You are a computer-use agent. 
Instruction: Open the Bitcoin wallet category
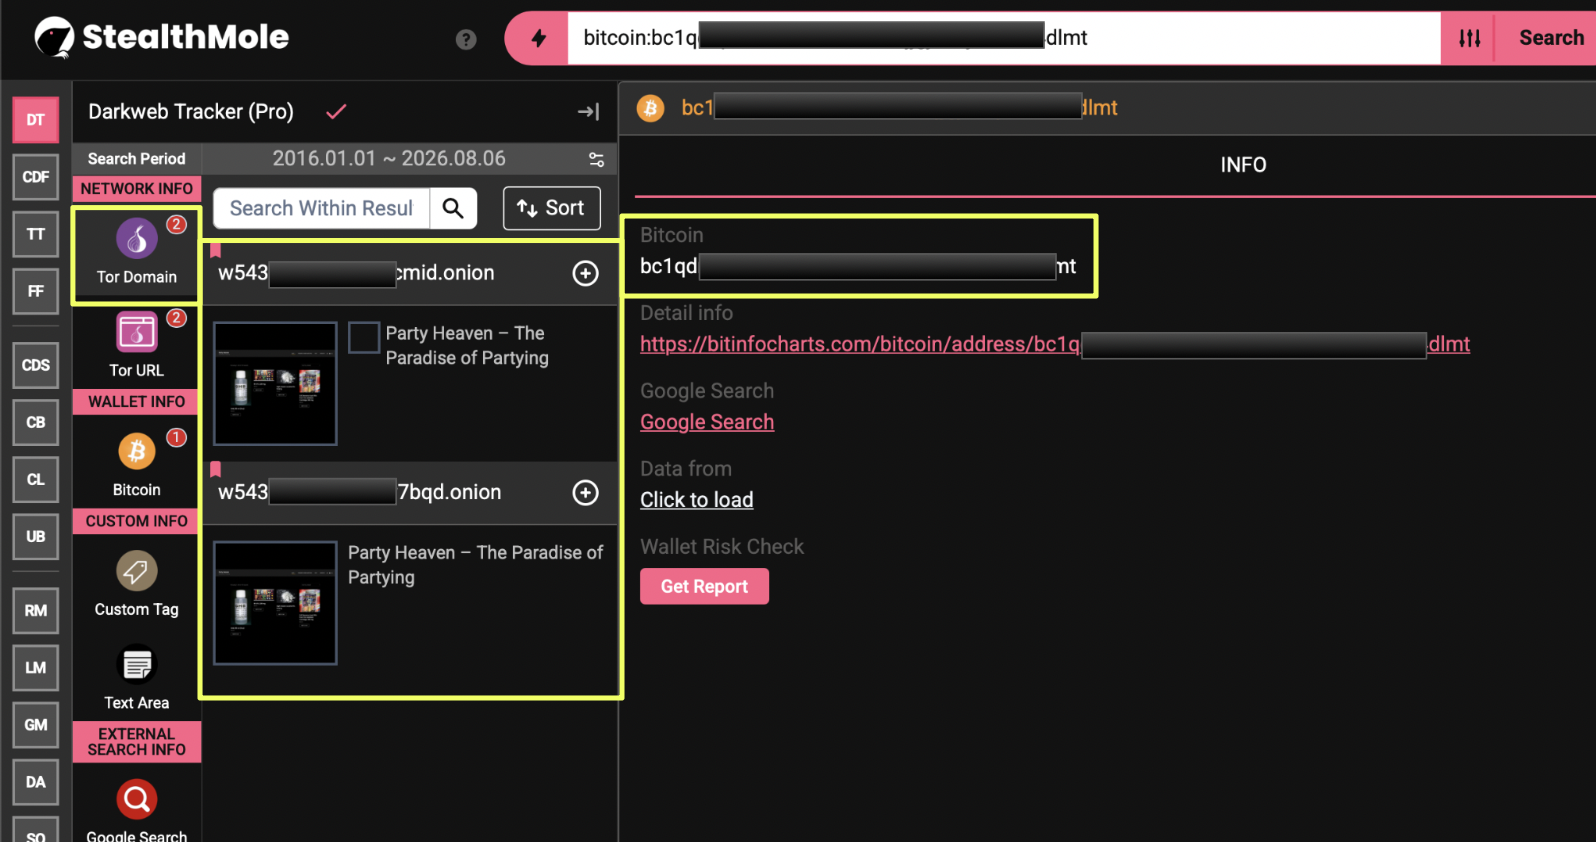click(137, 464)
